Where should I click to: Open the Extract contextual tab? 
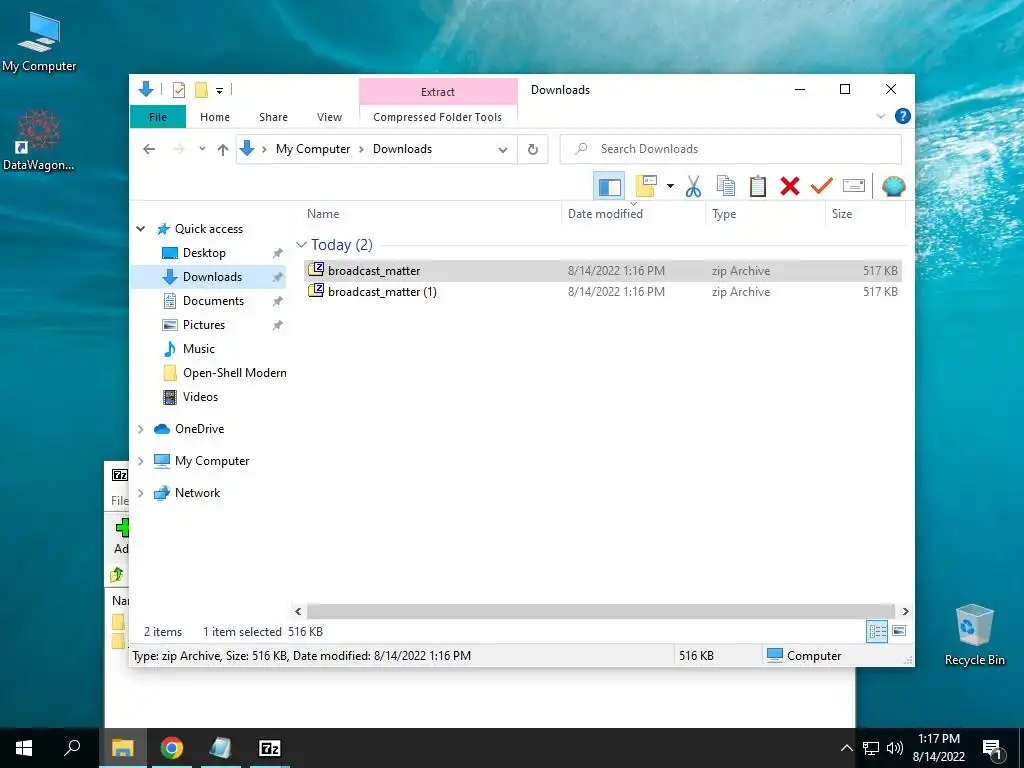point(438,92)
